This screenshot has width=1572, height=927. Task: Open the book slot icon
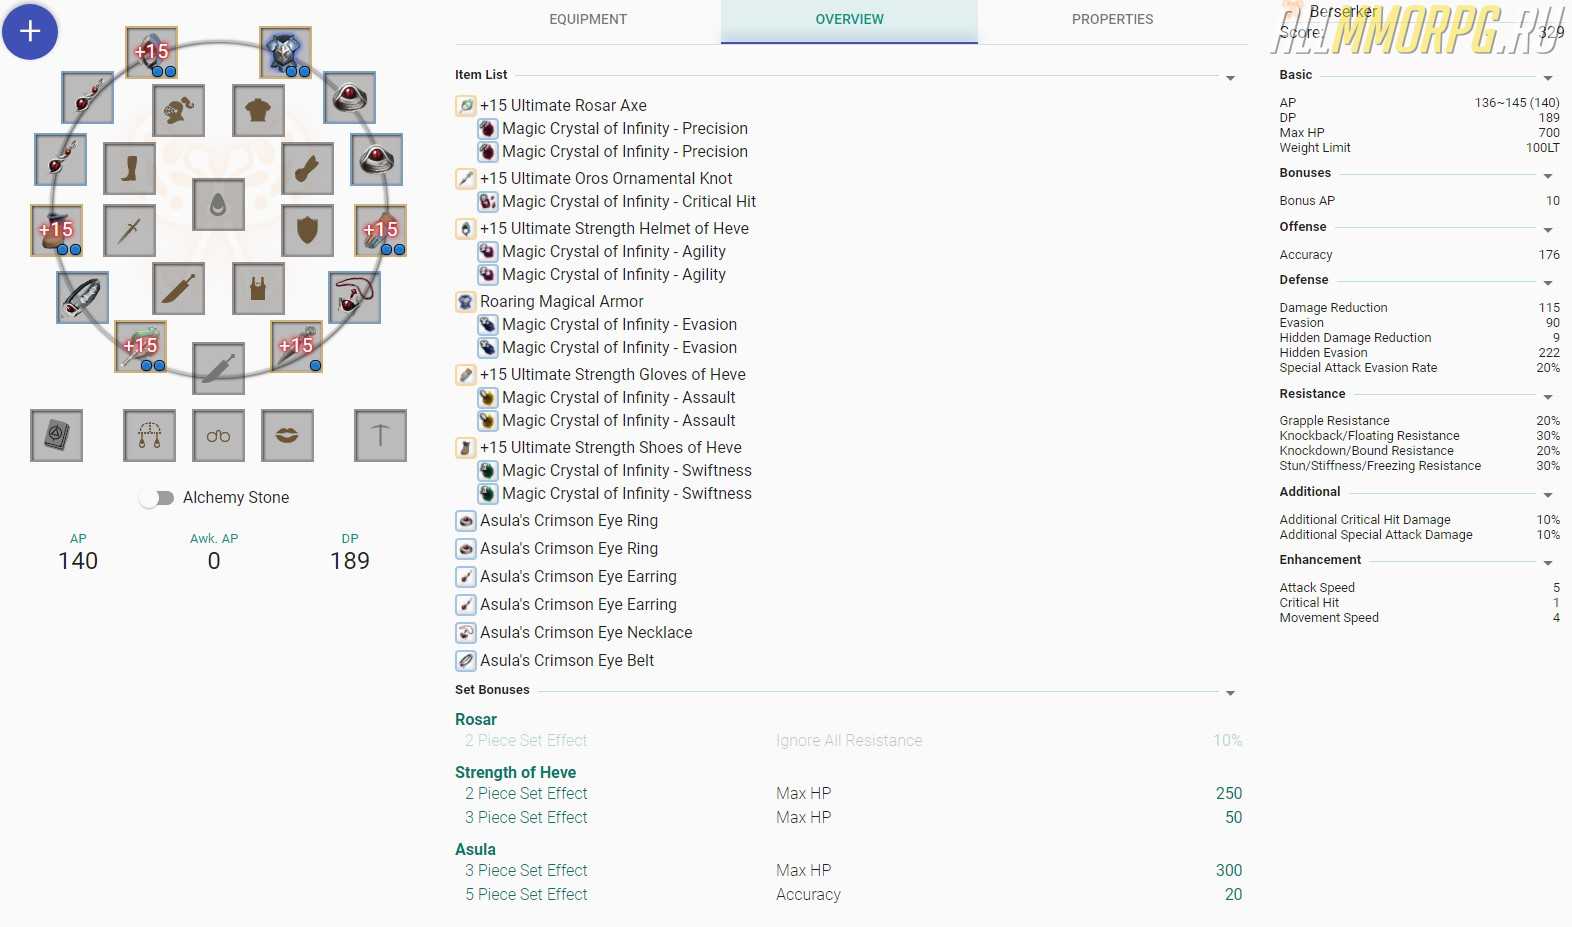point(56,436)
